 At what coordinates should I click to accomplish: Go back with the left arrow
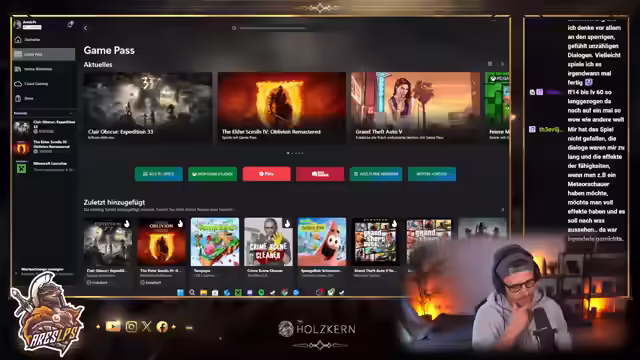pyautogui.click(x=85, y=28)
